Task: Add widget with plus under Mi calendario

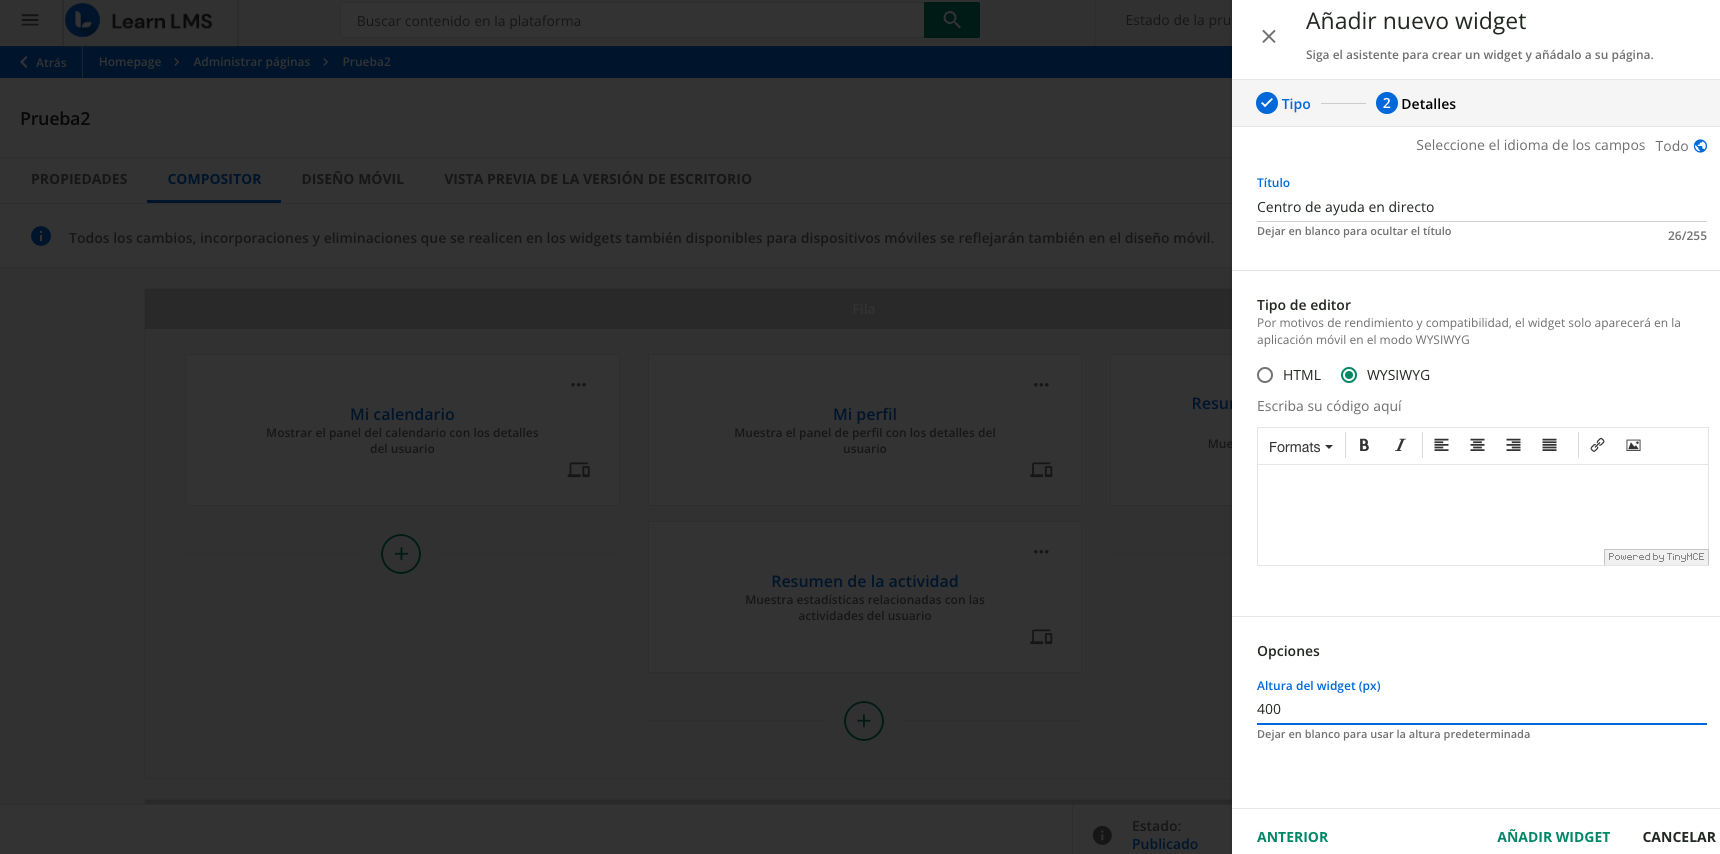Action: click(x=401, y=554)
